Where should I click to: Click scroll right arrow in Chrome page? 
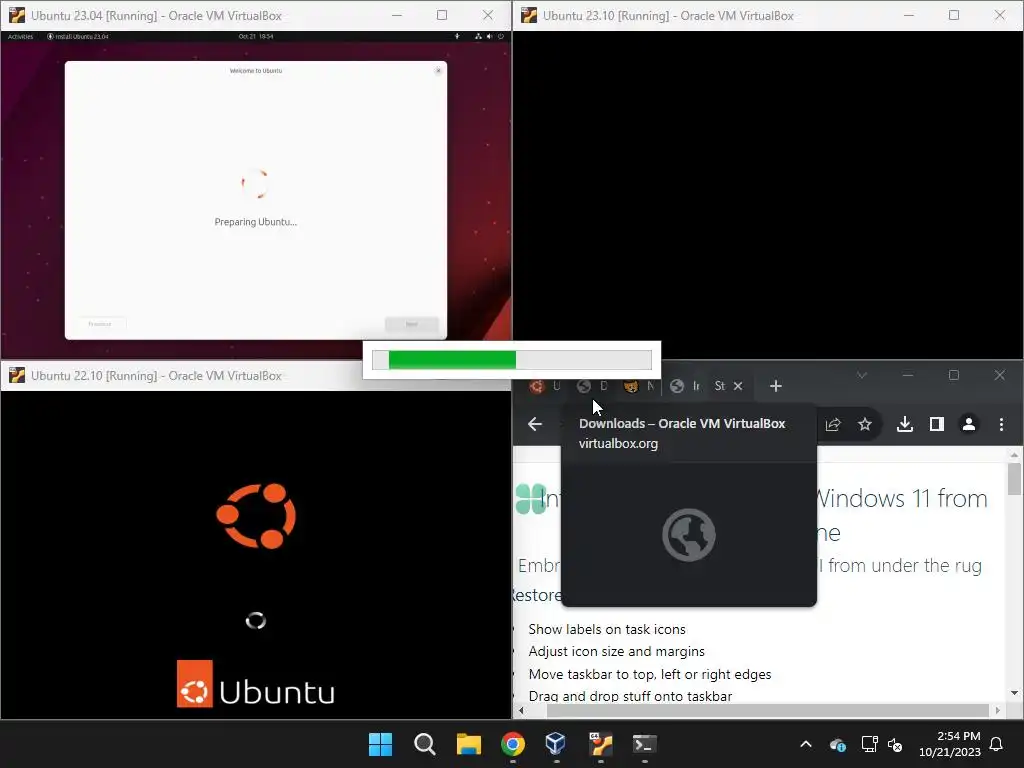pyautogui.click(x=997, y=710)
